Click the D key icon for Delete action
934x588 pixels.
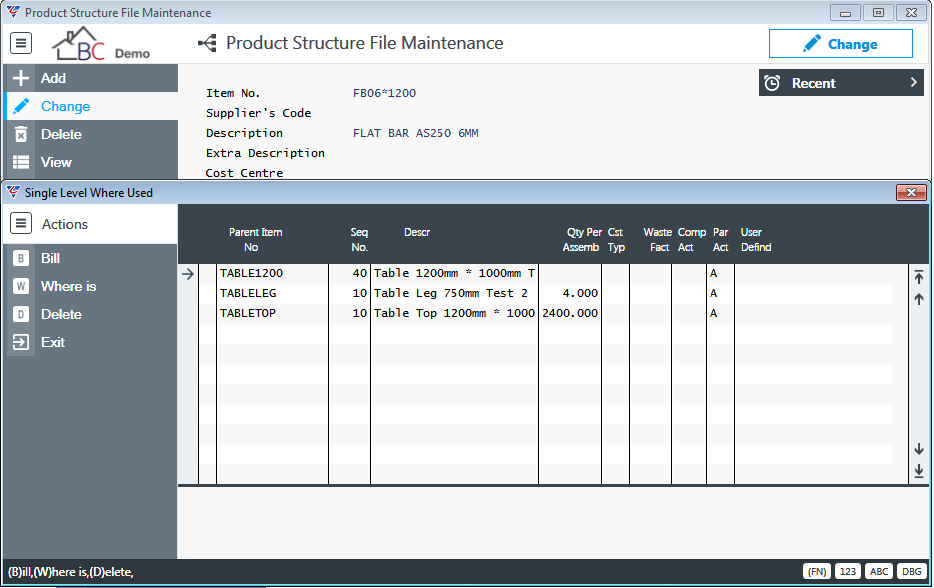pos(21,314)
